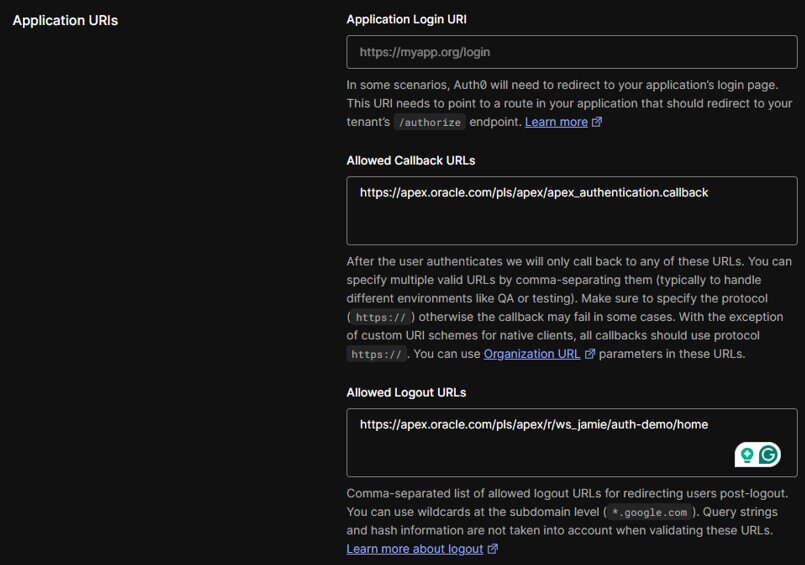The height and width of the screenshot is (565, 805).
Task: Click the Grammarly G icon in logout field
Action: [x=769, y=455]
